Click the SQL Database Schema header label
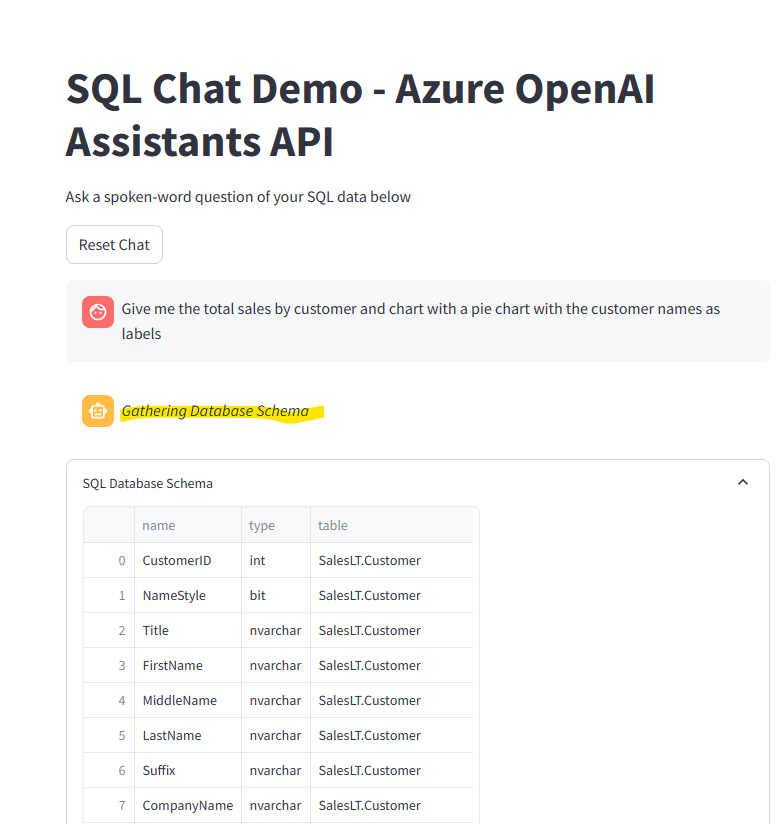This screenshot has height=839, width=783. tap(148, 483)
